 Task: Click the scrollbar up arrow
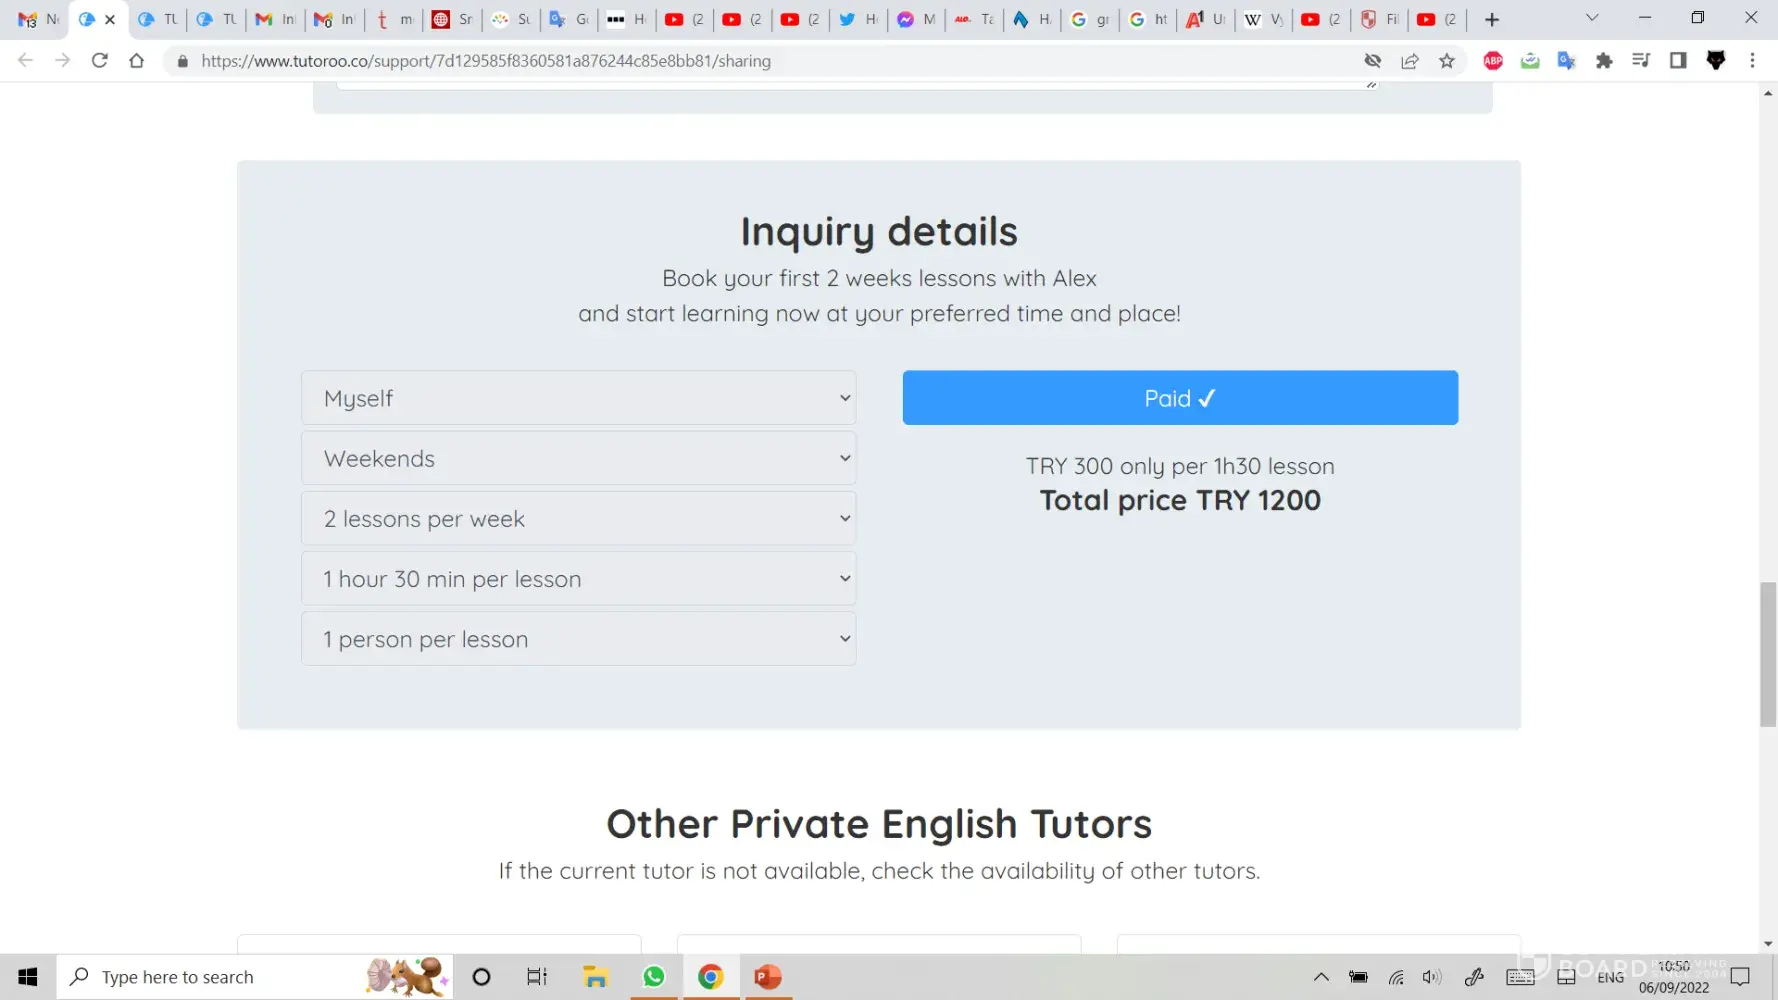[x=1768, y=93]
